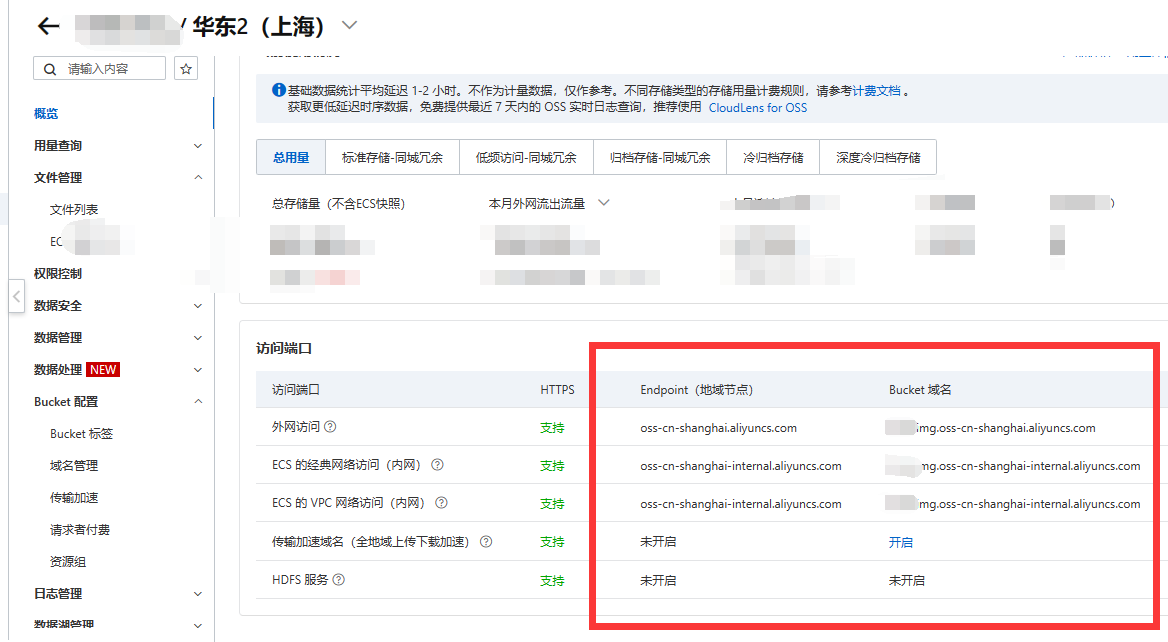This screenshot has height=642, width=1168.
Task: Open the 计费文档 link
Action: tap(876, 90)
